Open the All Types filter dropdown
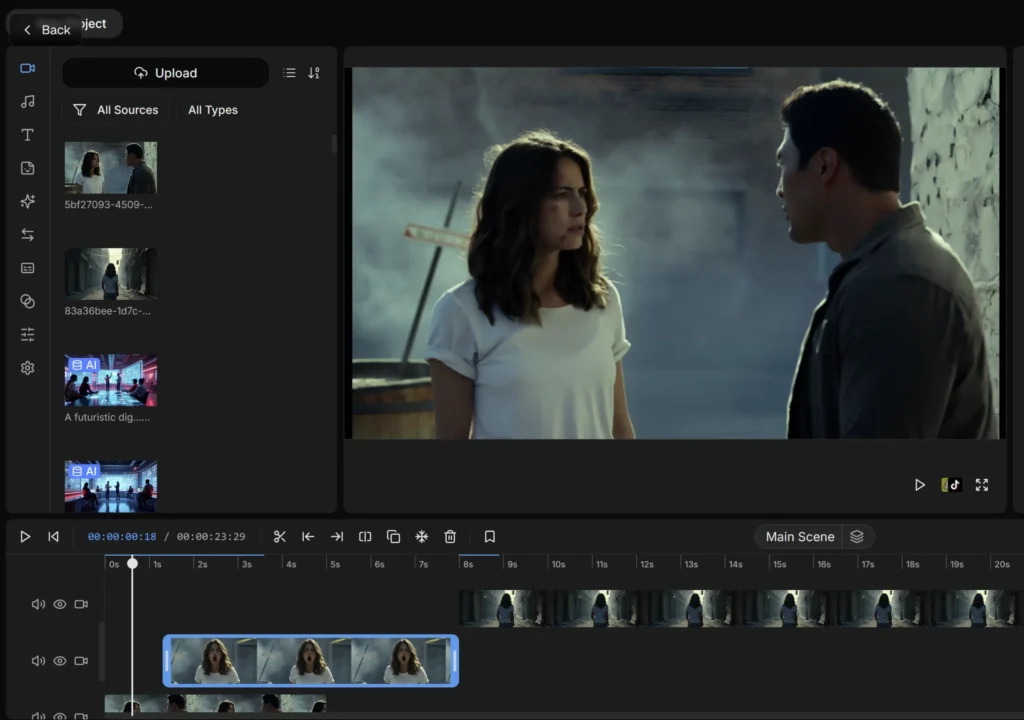The image size is (1024, 720). [213, 110]
